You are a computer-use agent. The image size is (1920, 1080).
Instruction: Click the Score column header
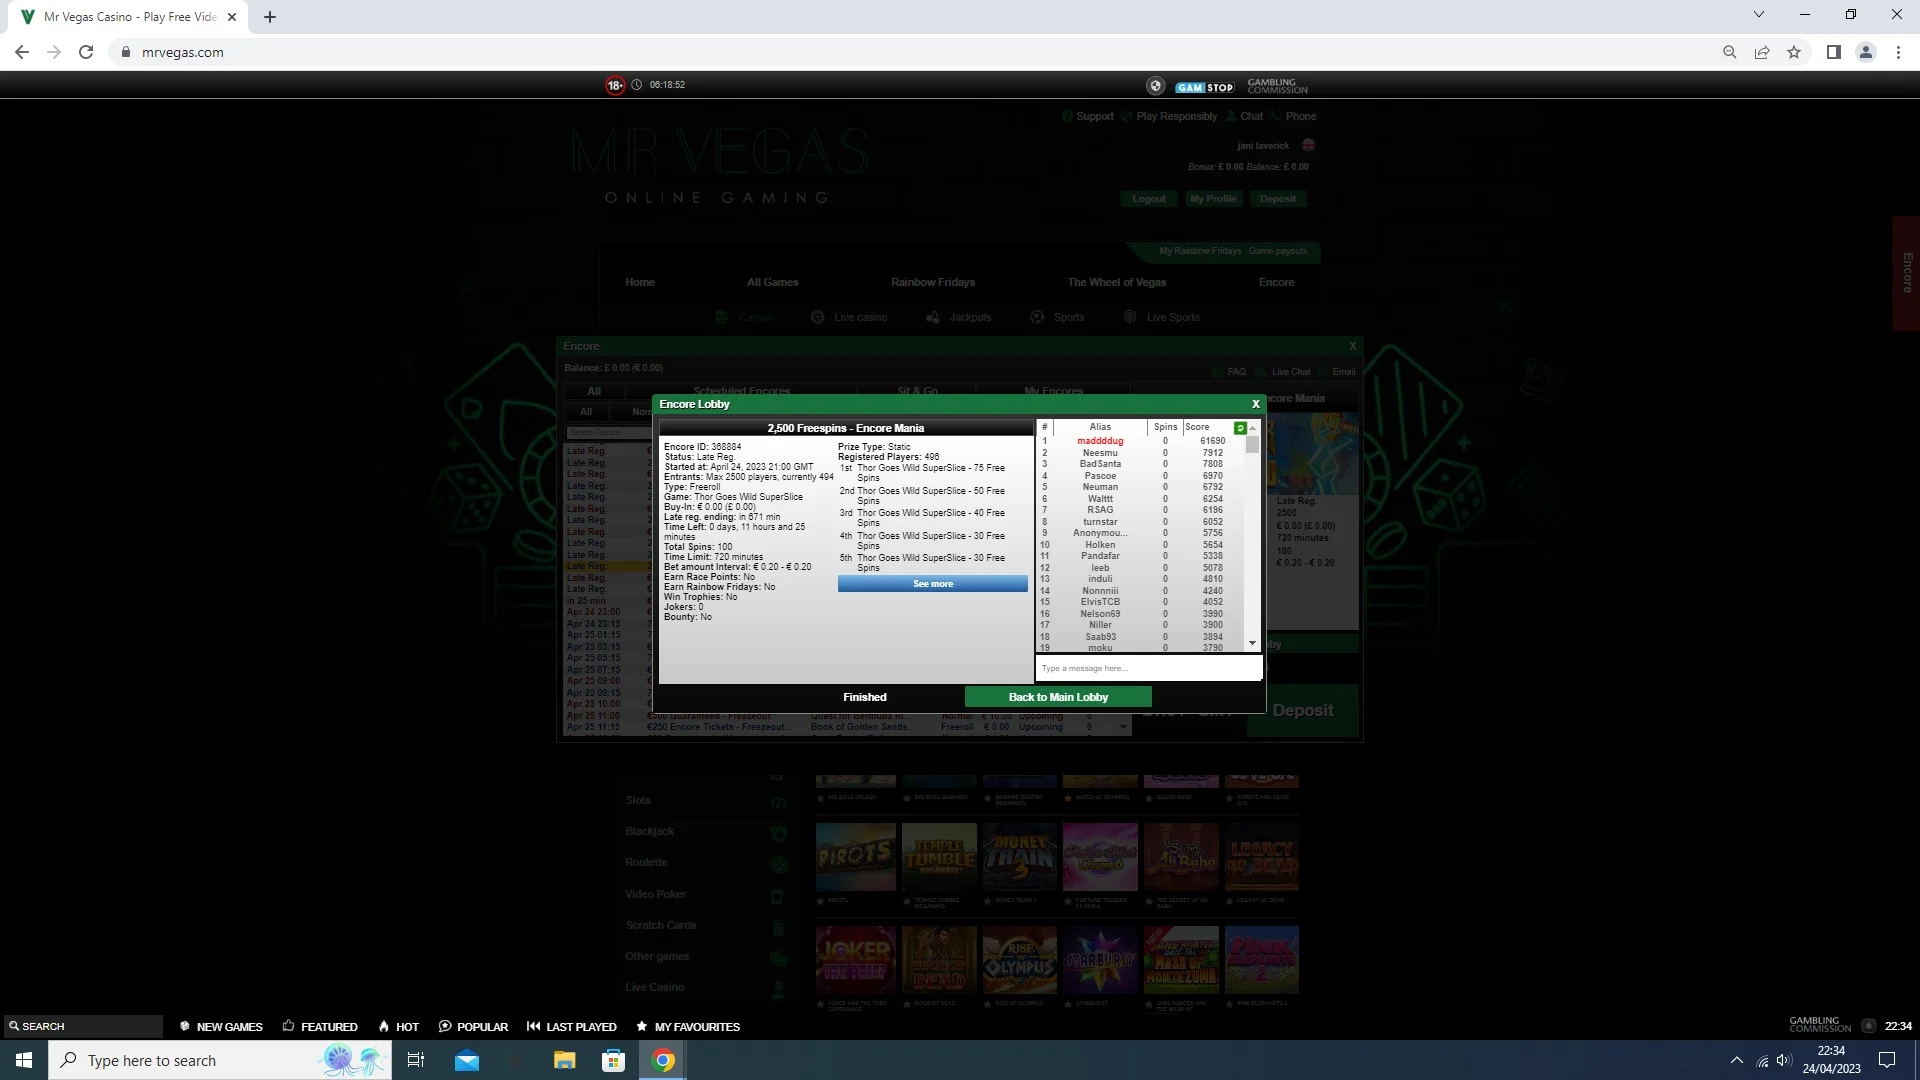pos(1197,427)
